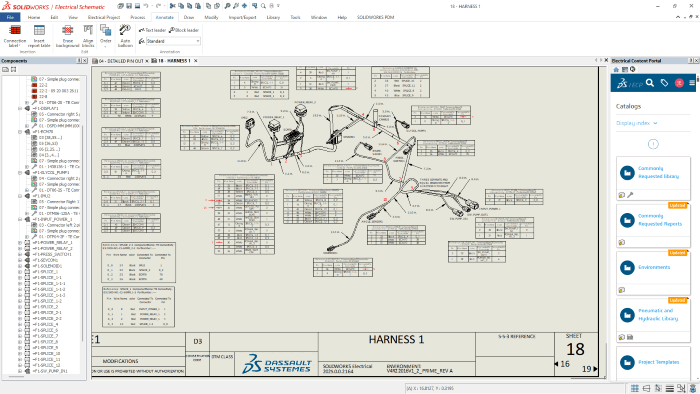This screenshot has height=394, width=700.
Task: Open Commonly Requested Library link
Action: pyautogui.click(x=658, y=172)
